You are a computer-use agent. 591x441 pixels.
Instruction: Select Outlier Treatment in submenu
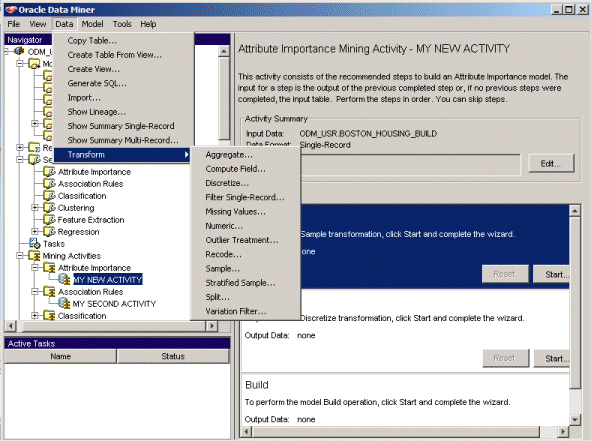(246, 240)
